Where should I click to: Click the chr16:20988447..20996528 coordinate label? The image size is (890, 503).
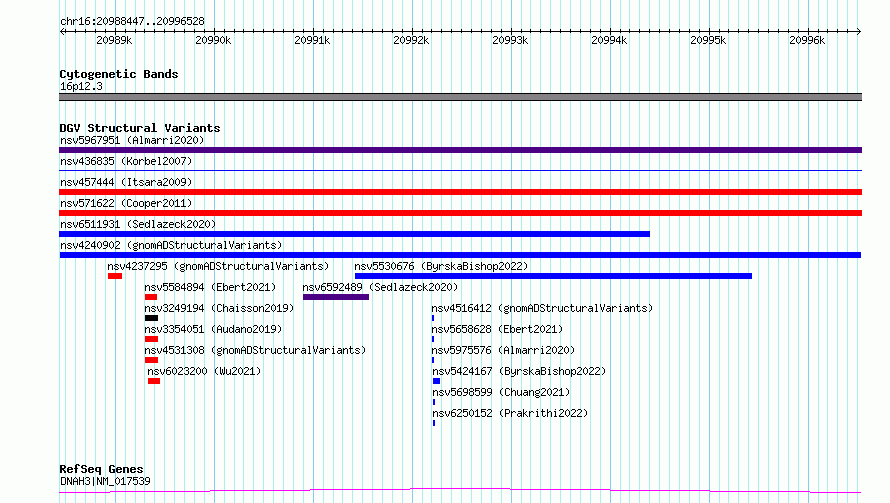pyautogui.click(x=132, y=22)
